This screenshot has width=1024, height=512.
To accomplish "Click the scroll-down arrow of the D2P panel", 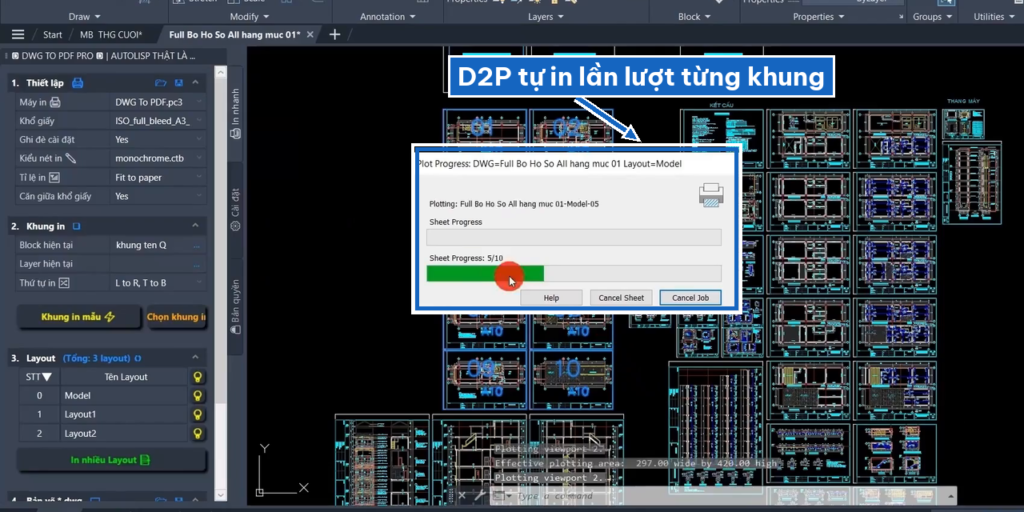I will [x=221, y=497].
